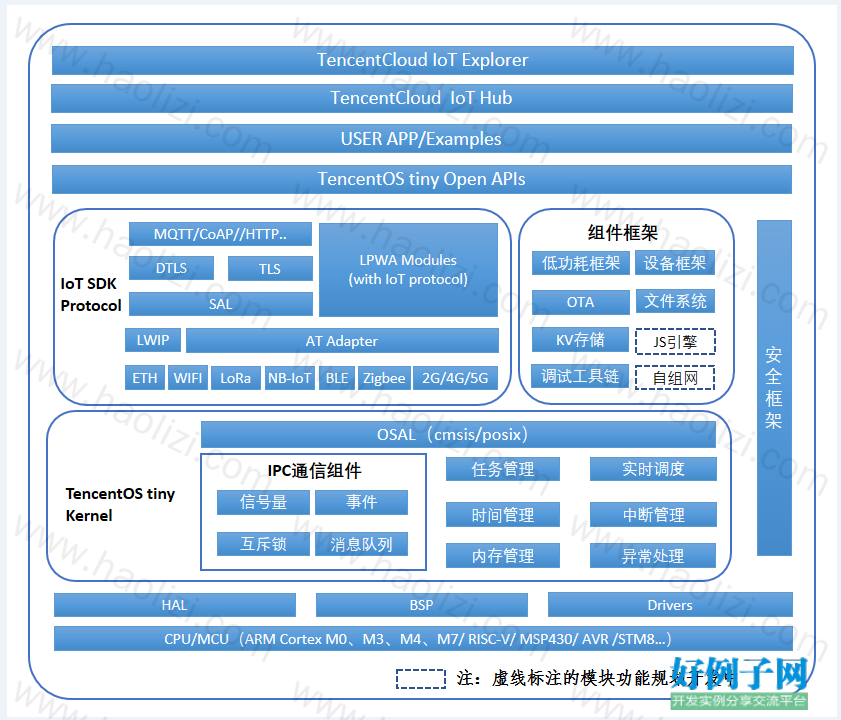Image resolution: width=841 pixels, height=720 pixels.
Task: Click the TencentCloud IoT Explorer bar
Action: 423,60
